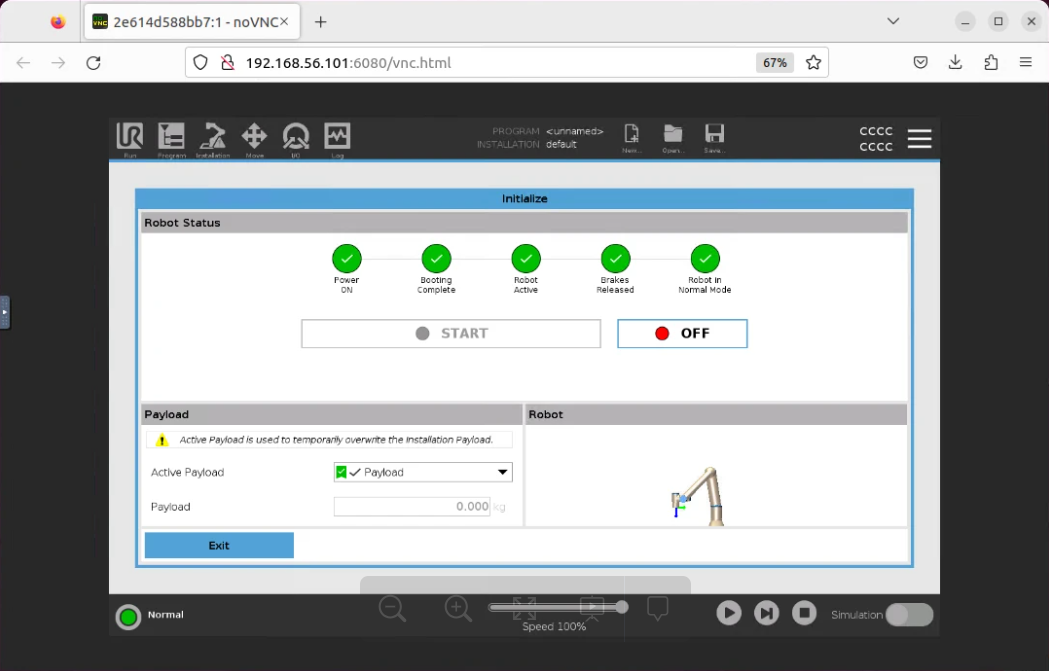Click the browser back arrow
Screen dimensions: 1049x671
click(x=23, y=63)
